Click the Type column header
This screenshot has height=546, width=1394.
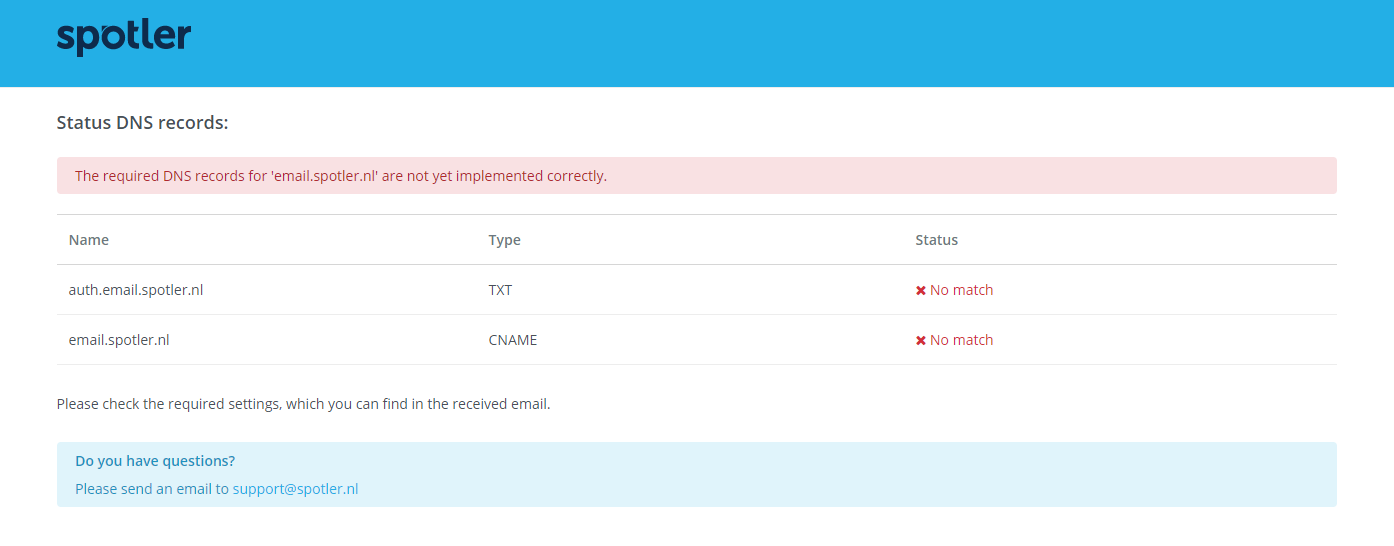(505, 240)
